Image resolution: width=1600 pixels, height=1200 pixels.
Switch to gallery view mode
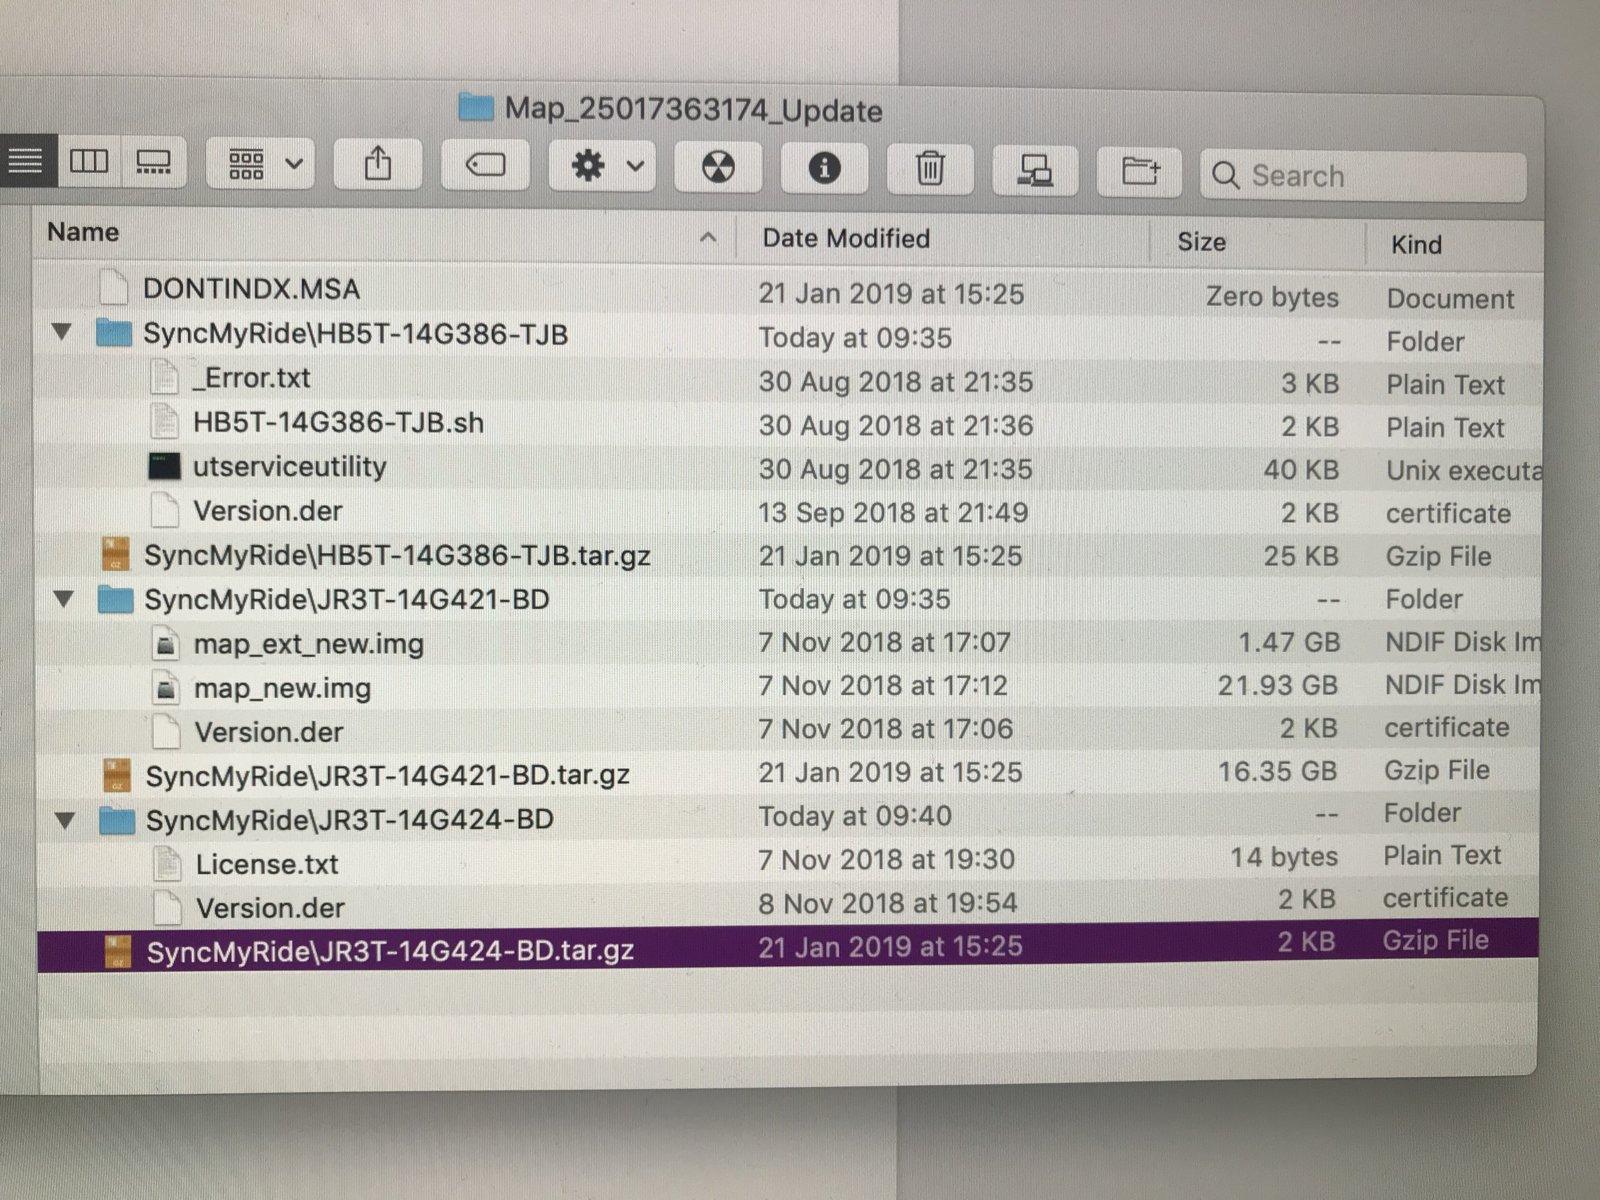(153, 162)
